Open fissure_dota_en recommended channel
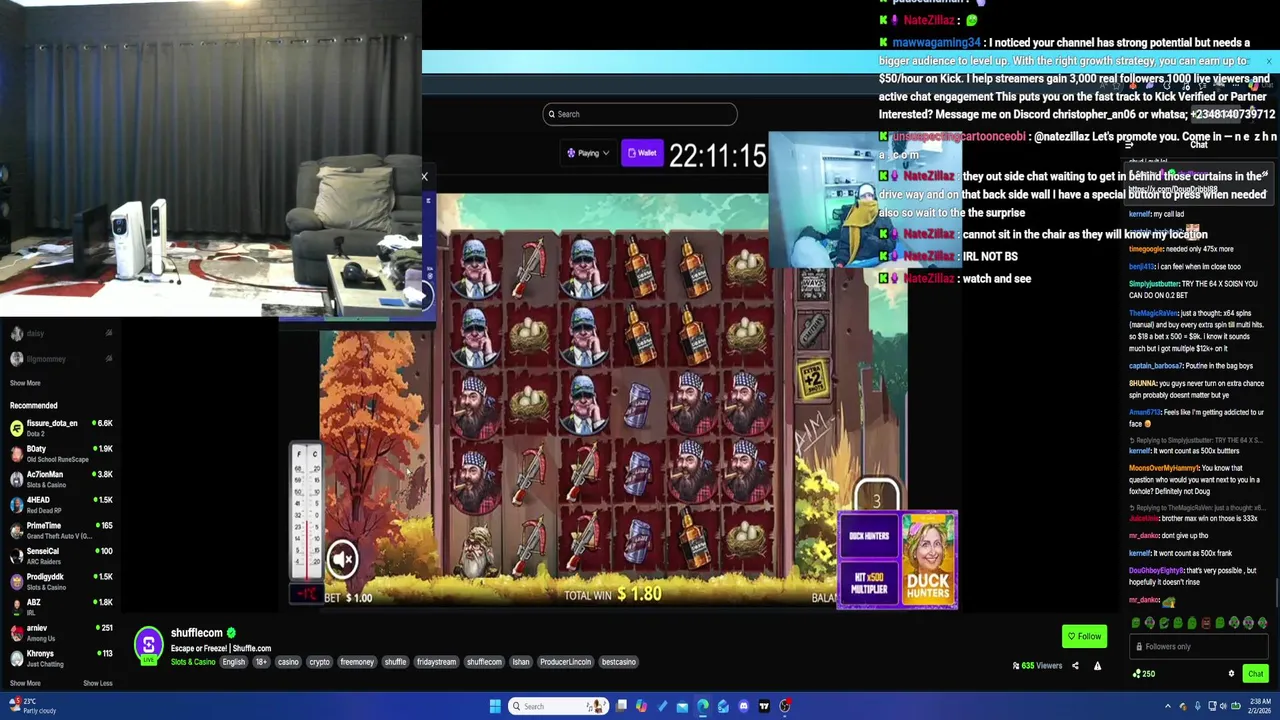Screen dimensions: 1280x720 (x=60, y=428)
